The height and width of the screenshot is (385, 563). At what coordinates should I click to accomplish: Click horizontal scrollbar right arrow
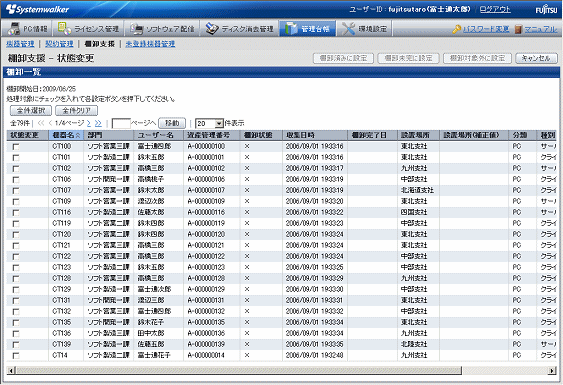pos(552,370)
